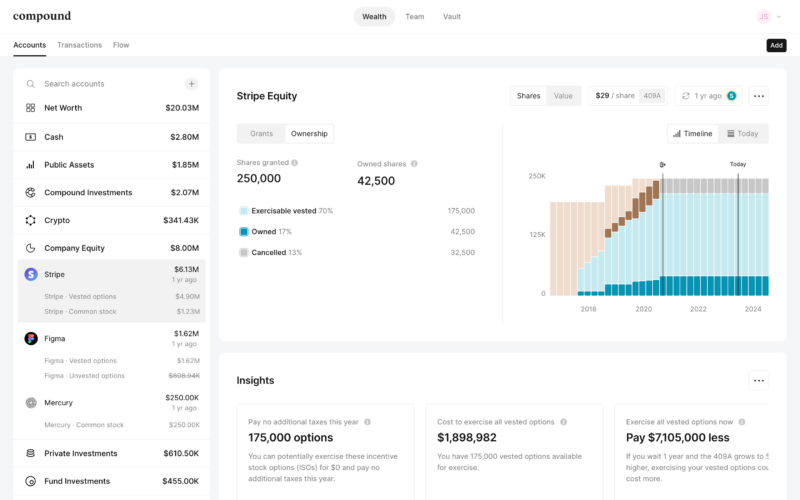Select the Ownership segment
800x500 pixels.
309,134
